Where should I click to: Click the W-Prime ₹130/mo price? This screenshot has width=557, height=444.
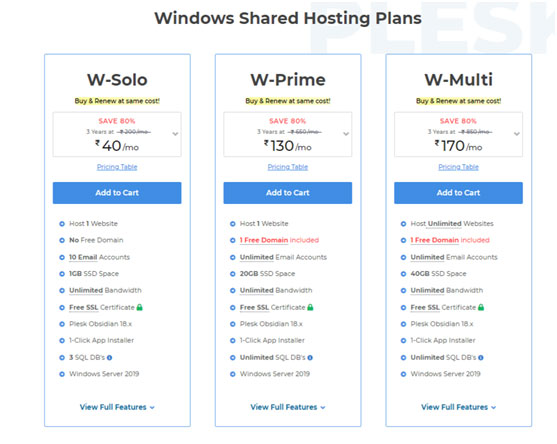pos(288,146)
